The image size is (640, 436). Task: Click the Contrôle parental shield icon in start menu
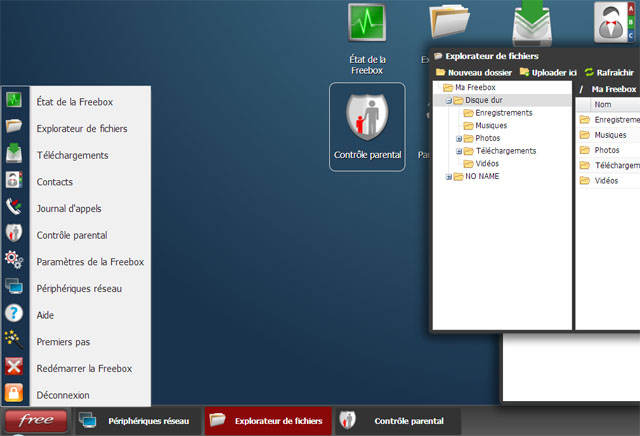click(x=14, y=233)
